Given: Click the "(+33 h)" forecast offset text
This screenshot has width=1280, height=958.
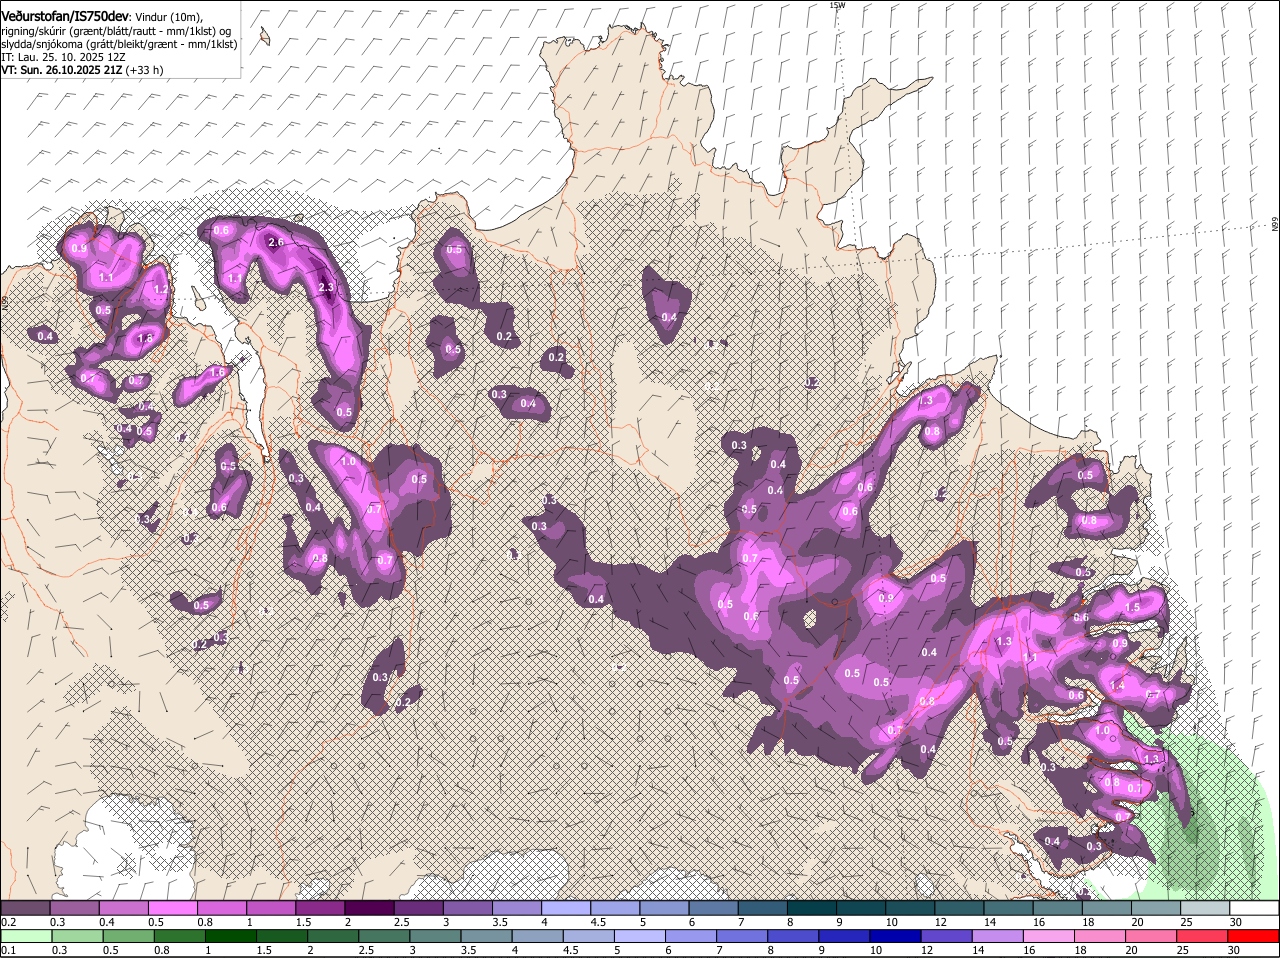Looking at the screenshot, I should point(145,70).
